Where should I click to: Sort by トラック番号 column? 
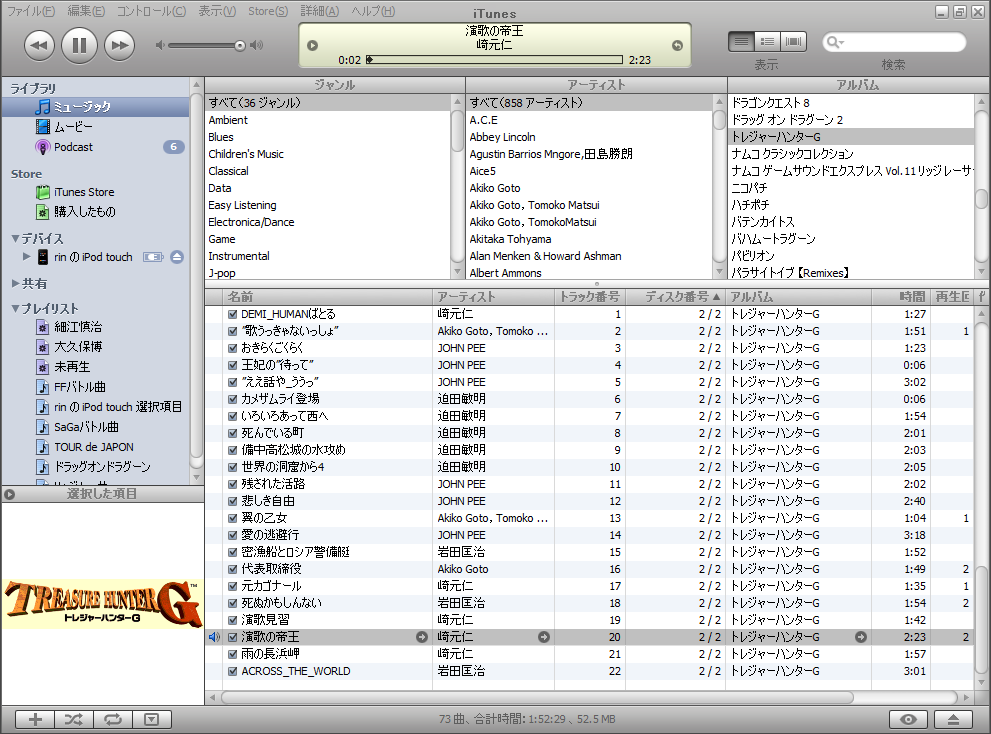tap(590, 297)
